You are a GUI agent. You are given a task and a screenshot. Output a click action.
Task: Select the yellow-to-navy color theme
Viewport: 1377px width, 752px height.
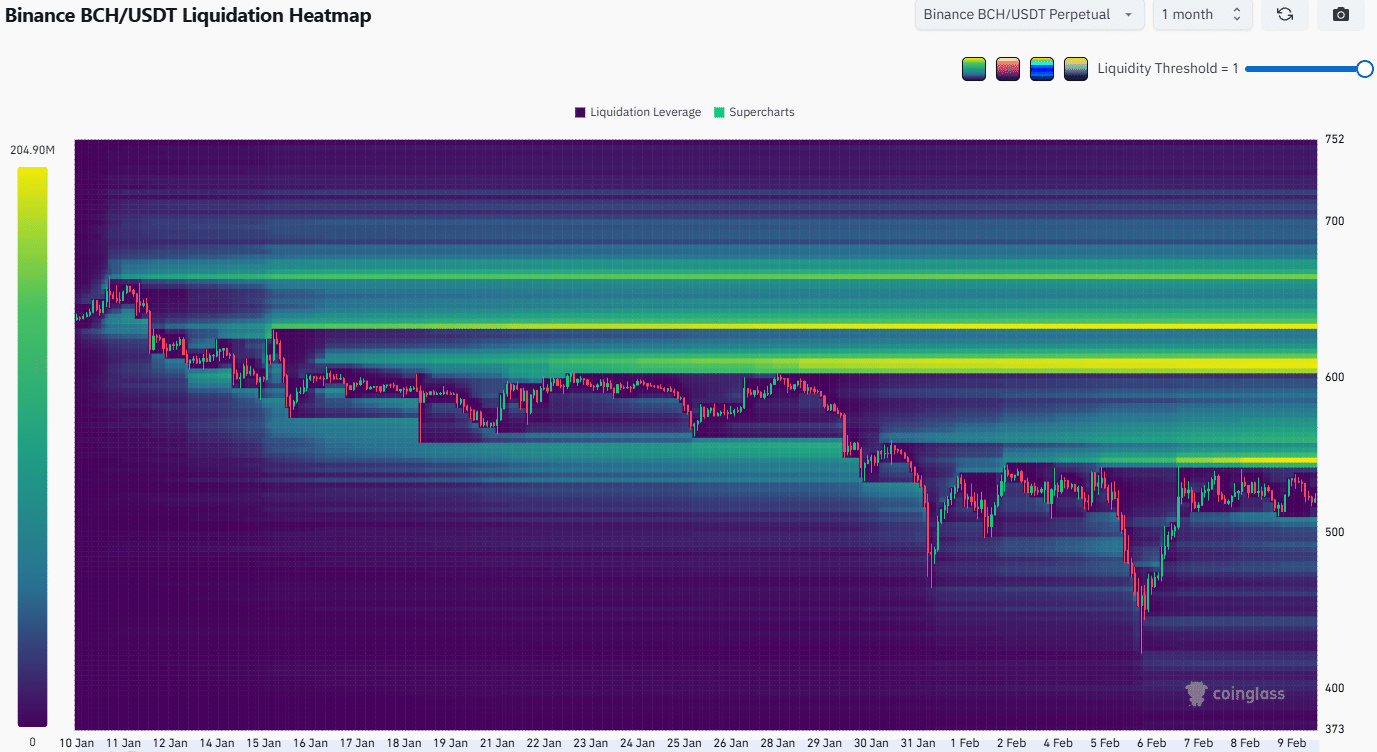[1076, 69]
